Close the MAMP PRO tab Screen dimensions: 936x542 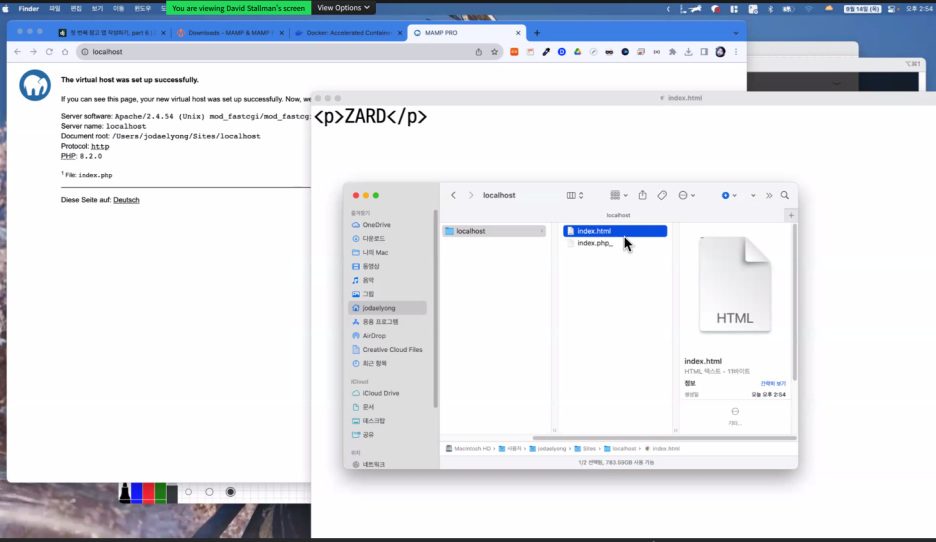[x=518, y=33]
